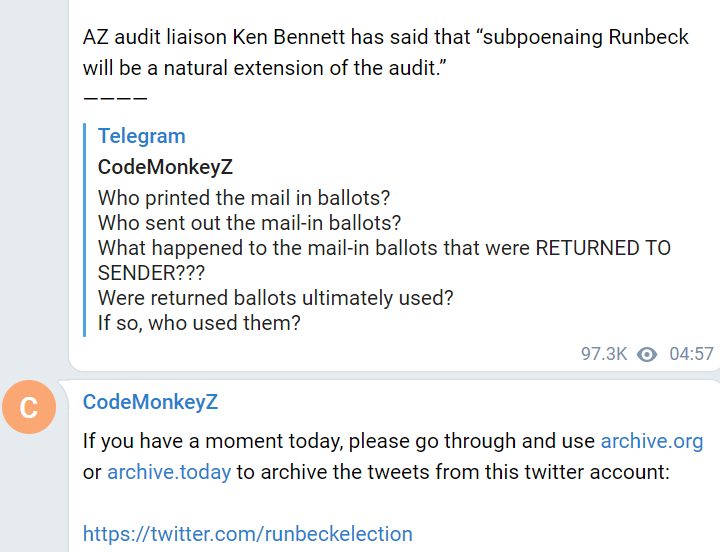Screen dimensions: 720x552
Task: Click the 'If so, who used them?' line
Action: pos(199,322)
